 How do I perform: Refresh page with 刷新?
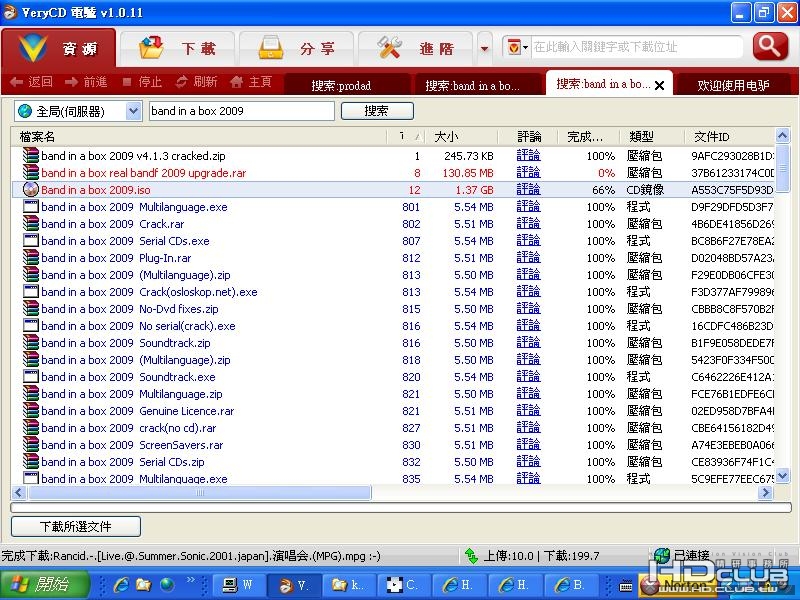196,82
